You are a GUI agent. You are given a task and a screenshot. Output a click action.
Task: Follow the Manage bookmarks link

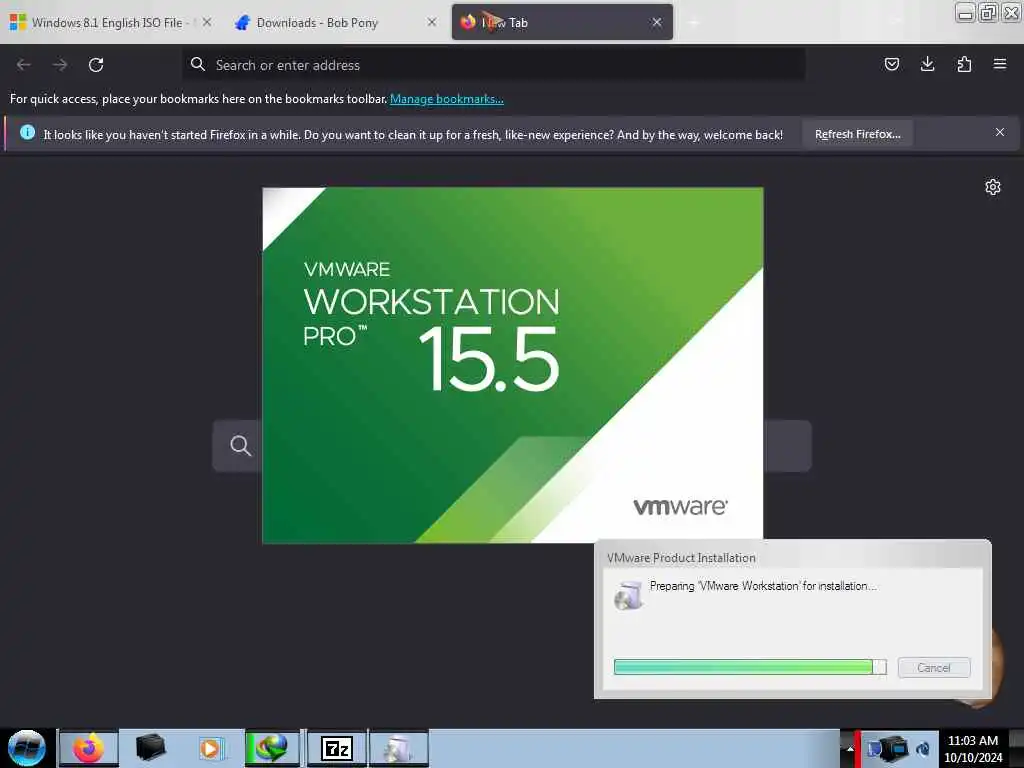click(447, 99)
